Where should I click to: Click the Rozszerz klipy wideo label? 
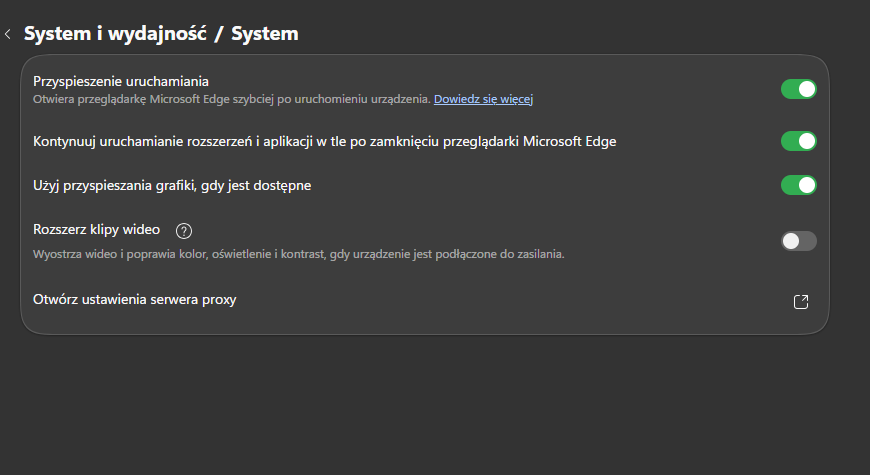click(x=97, y=230)
